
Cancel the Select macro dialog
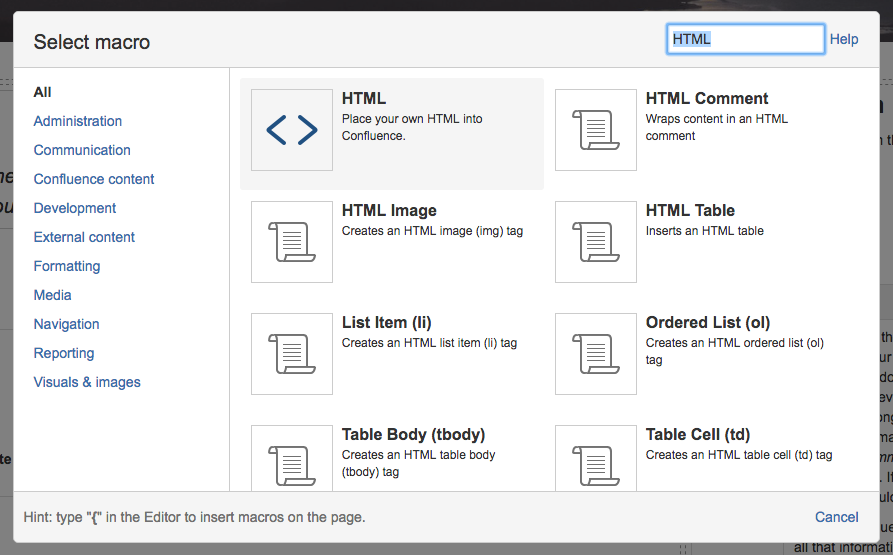pyautogui.click(x=837, y=517)
